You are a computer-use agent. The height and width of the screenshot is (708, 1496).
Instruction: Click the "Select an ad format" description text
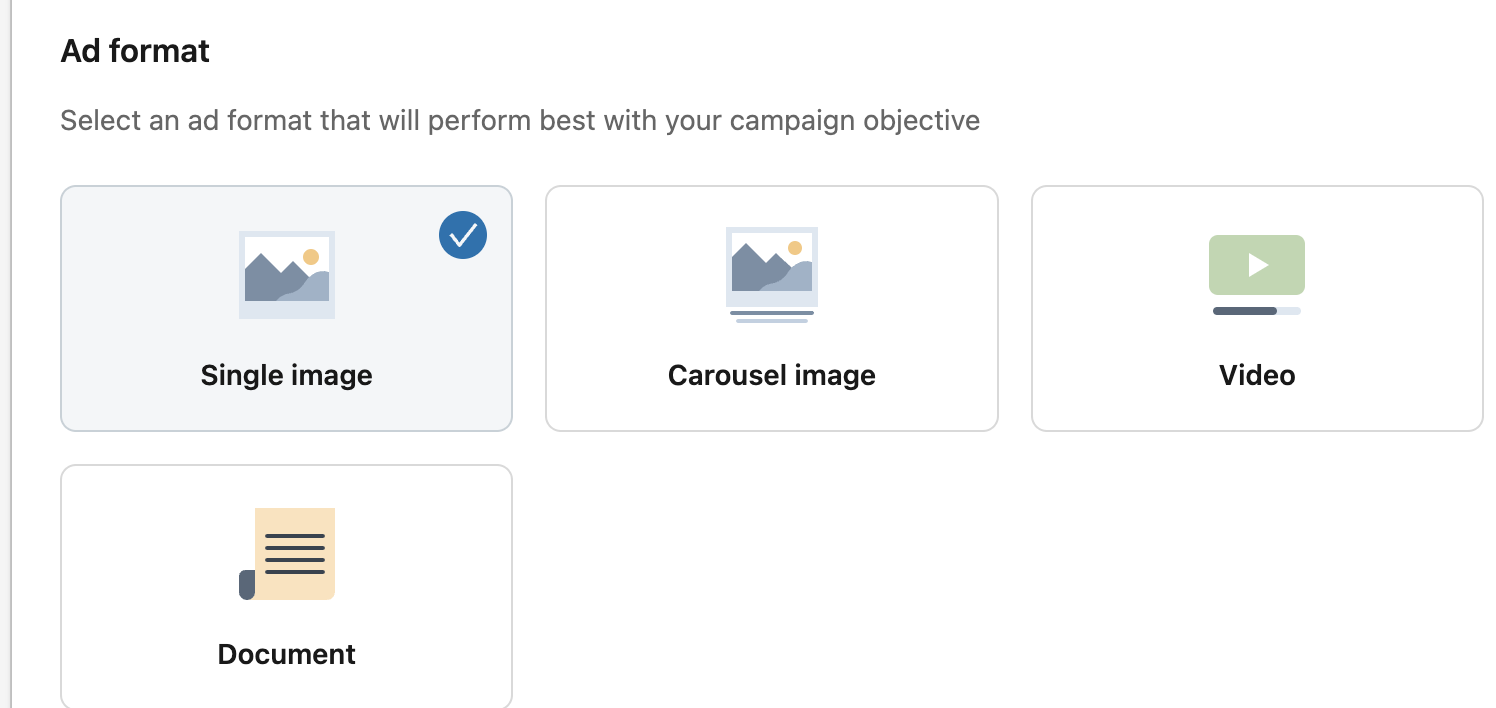(x=520, y=121)
